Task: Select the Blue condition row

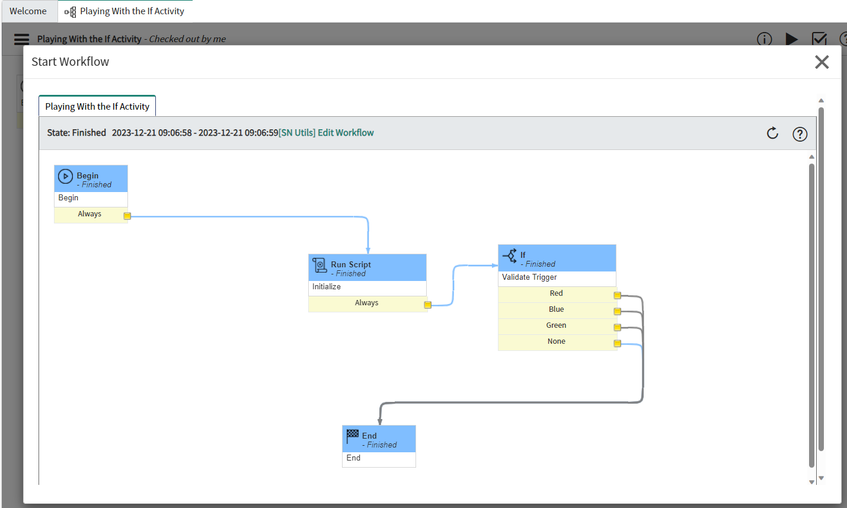Action: pos(556,310)
